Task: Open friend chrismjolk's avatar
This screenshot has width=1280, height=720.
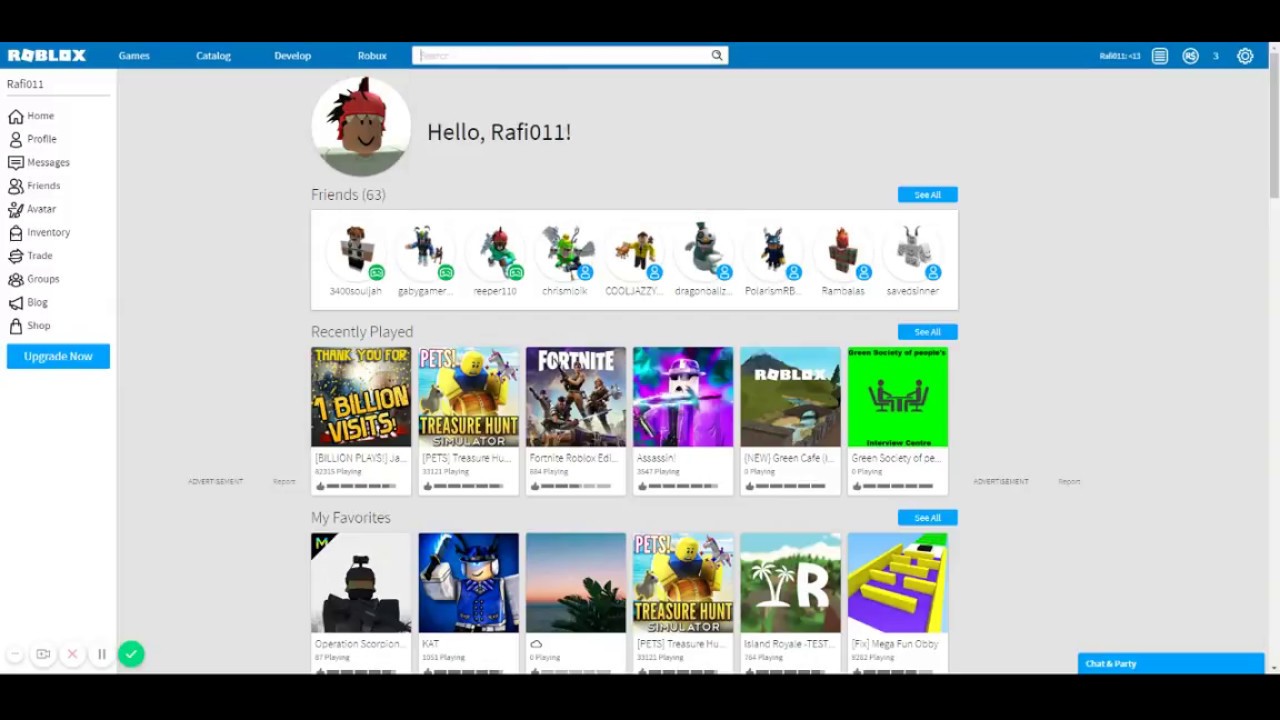Action: pos(565,250)
